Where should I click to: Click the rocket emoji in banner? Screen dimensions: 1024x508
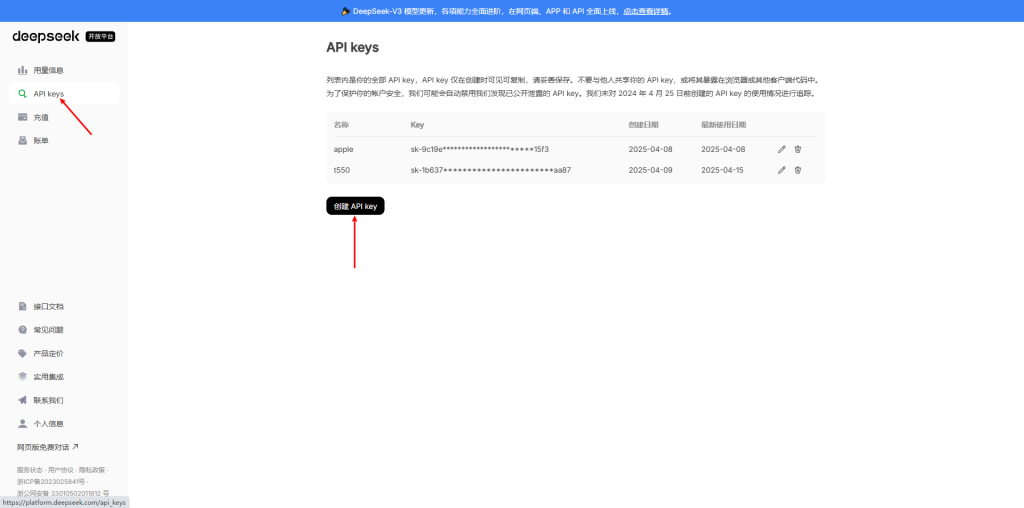[345, 11]
